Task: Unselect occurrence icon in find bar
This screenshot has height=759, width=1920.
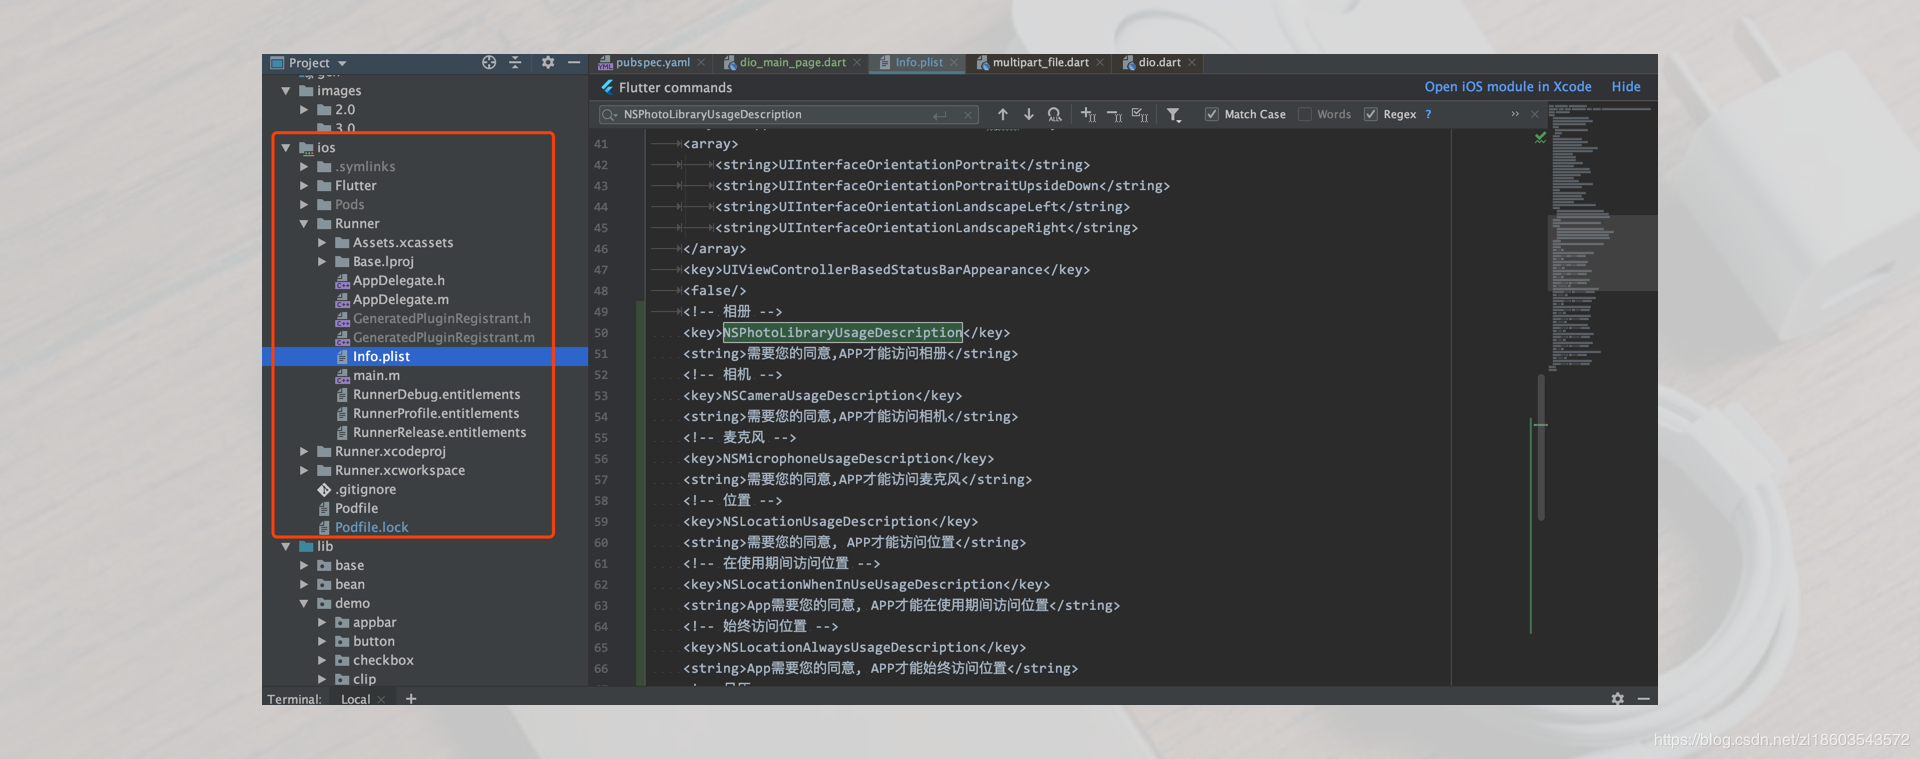Action: pos(1114,114)
